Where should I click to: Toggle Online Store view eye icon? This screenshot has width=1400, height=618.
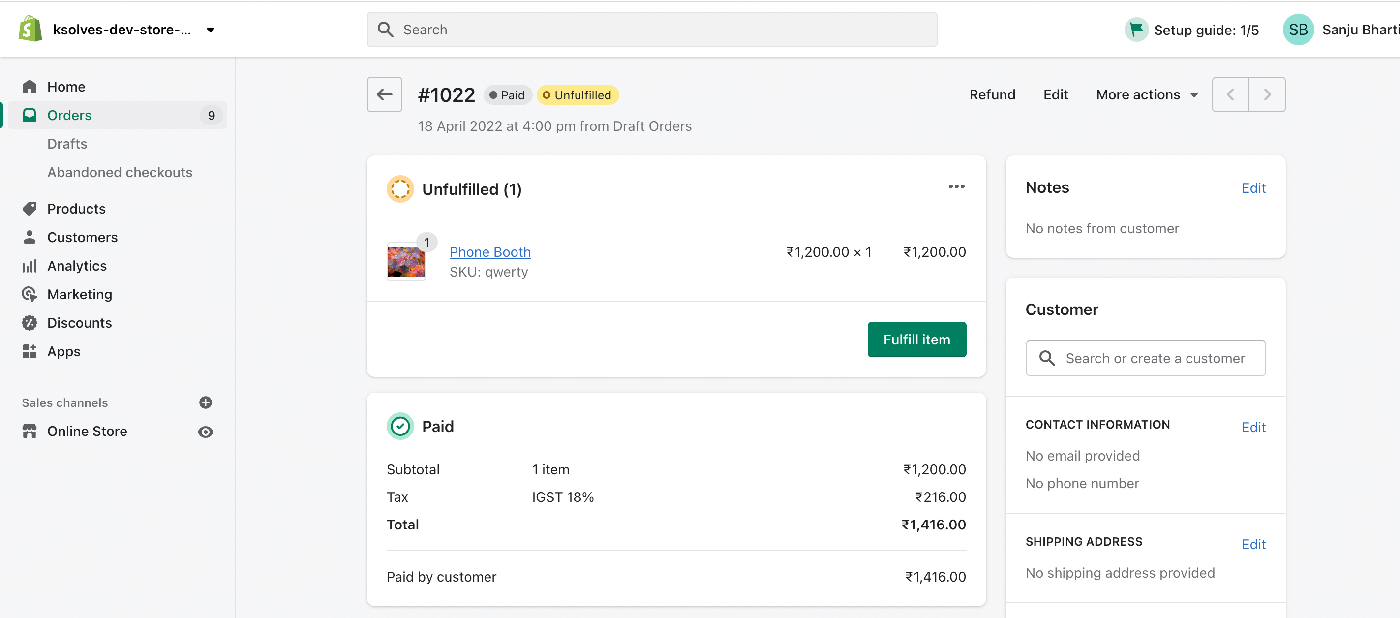[x=206, y=432]
